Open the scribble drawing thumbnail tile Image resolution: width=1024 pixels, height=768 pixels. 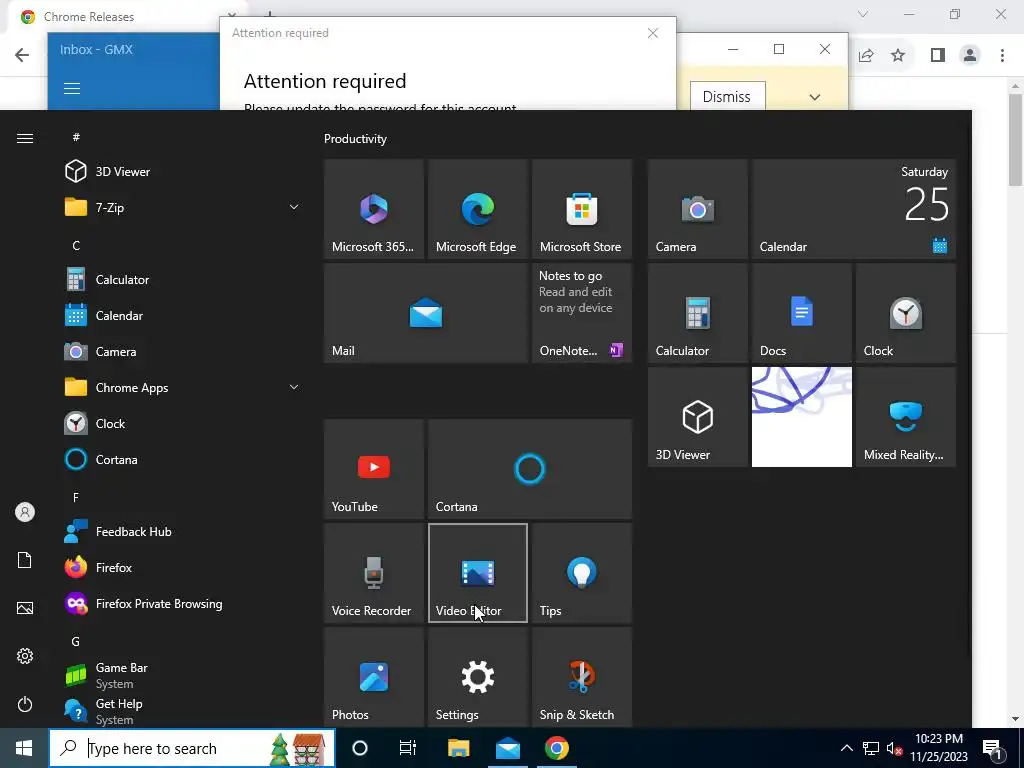coord(801,417)
